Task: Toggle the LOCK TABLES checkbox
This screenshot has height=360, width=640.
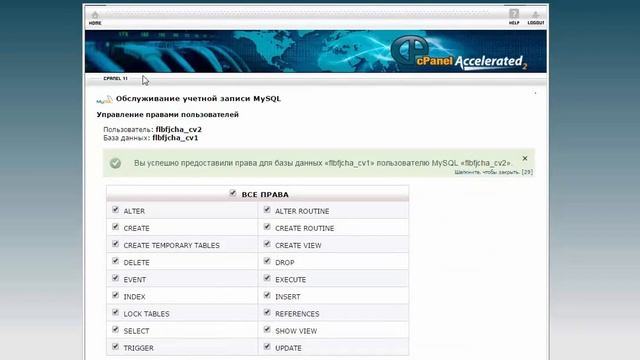Action: tap(116, 313)
